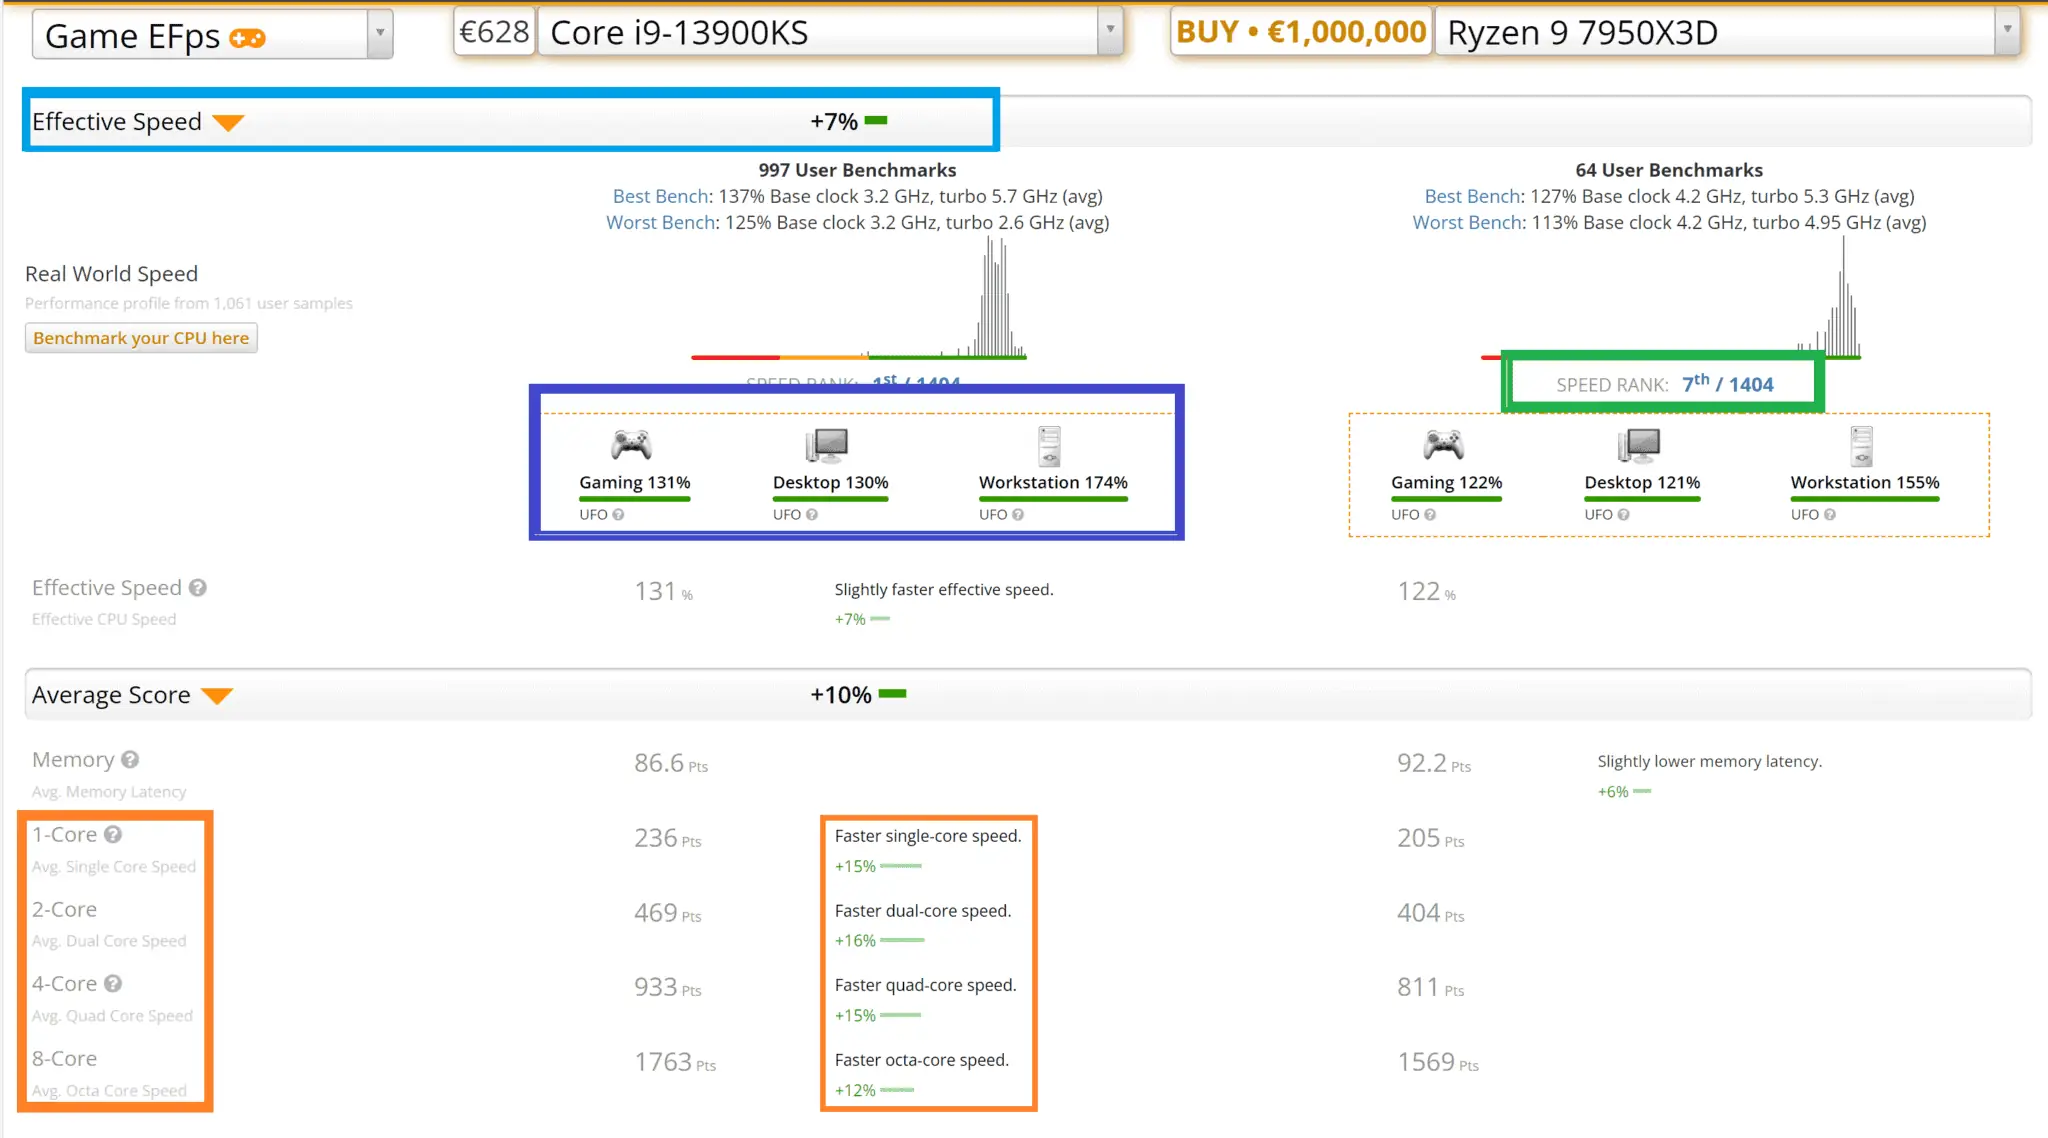Click Slightly lower memory latency text
This screenshot has height=1138, width=2048.
pyautogui.click(x=1710, y=761)
